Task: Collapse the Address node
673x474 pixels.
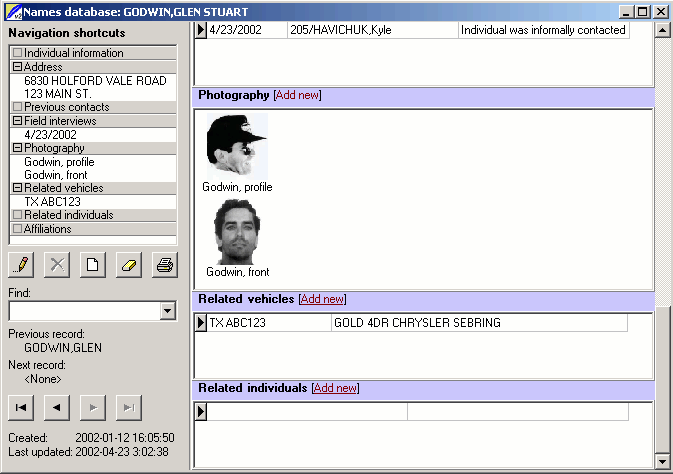Action: tap(17, 67)
